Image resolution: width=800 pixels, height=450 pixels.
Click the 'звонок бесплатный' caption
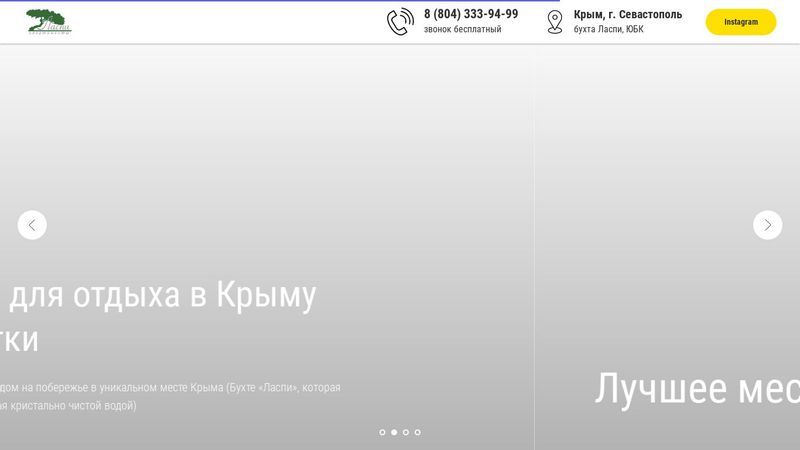pyautogui.click(x=462, y=30)
